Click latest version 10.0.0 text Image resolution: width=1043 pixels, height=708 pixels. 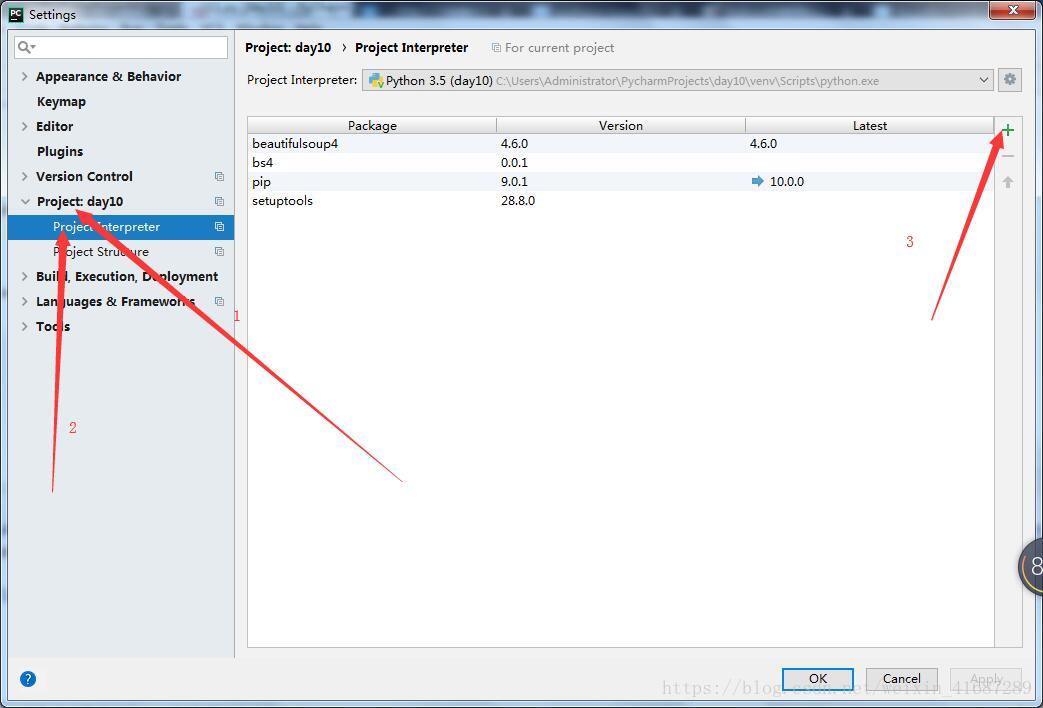787,182
